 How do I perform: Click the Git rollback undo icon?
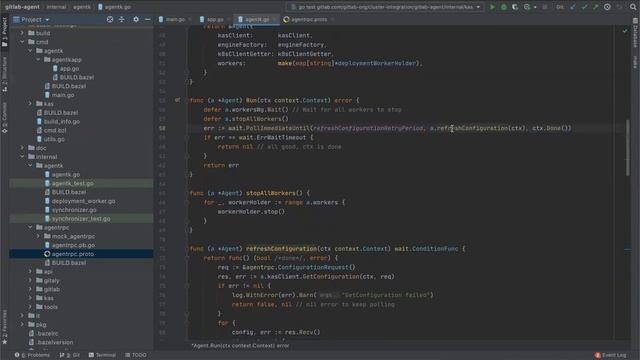tap(619, 7)
